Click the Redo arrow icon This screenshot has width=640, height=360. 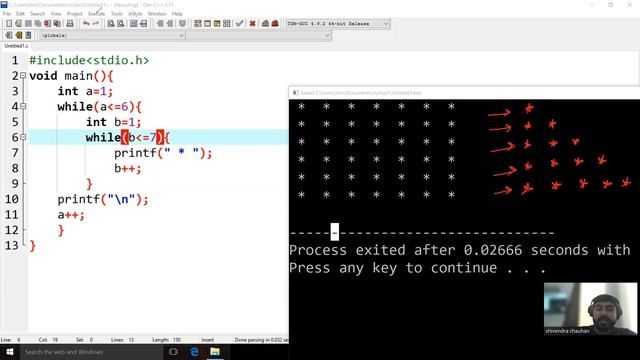(x=96, y=24)
